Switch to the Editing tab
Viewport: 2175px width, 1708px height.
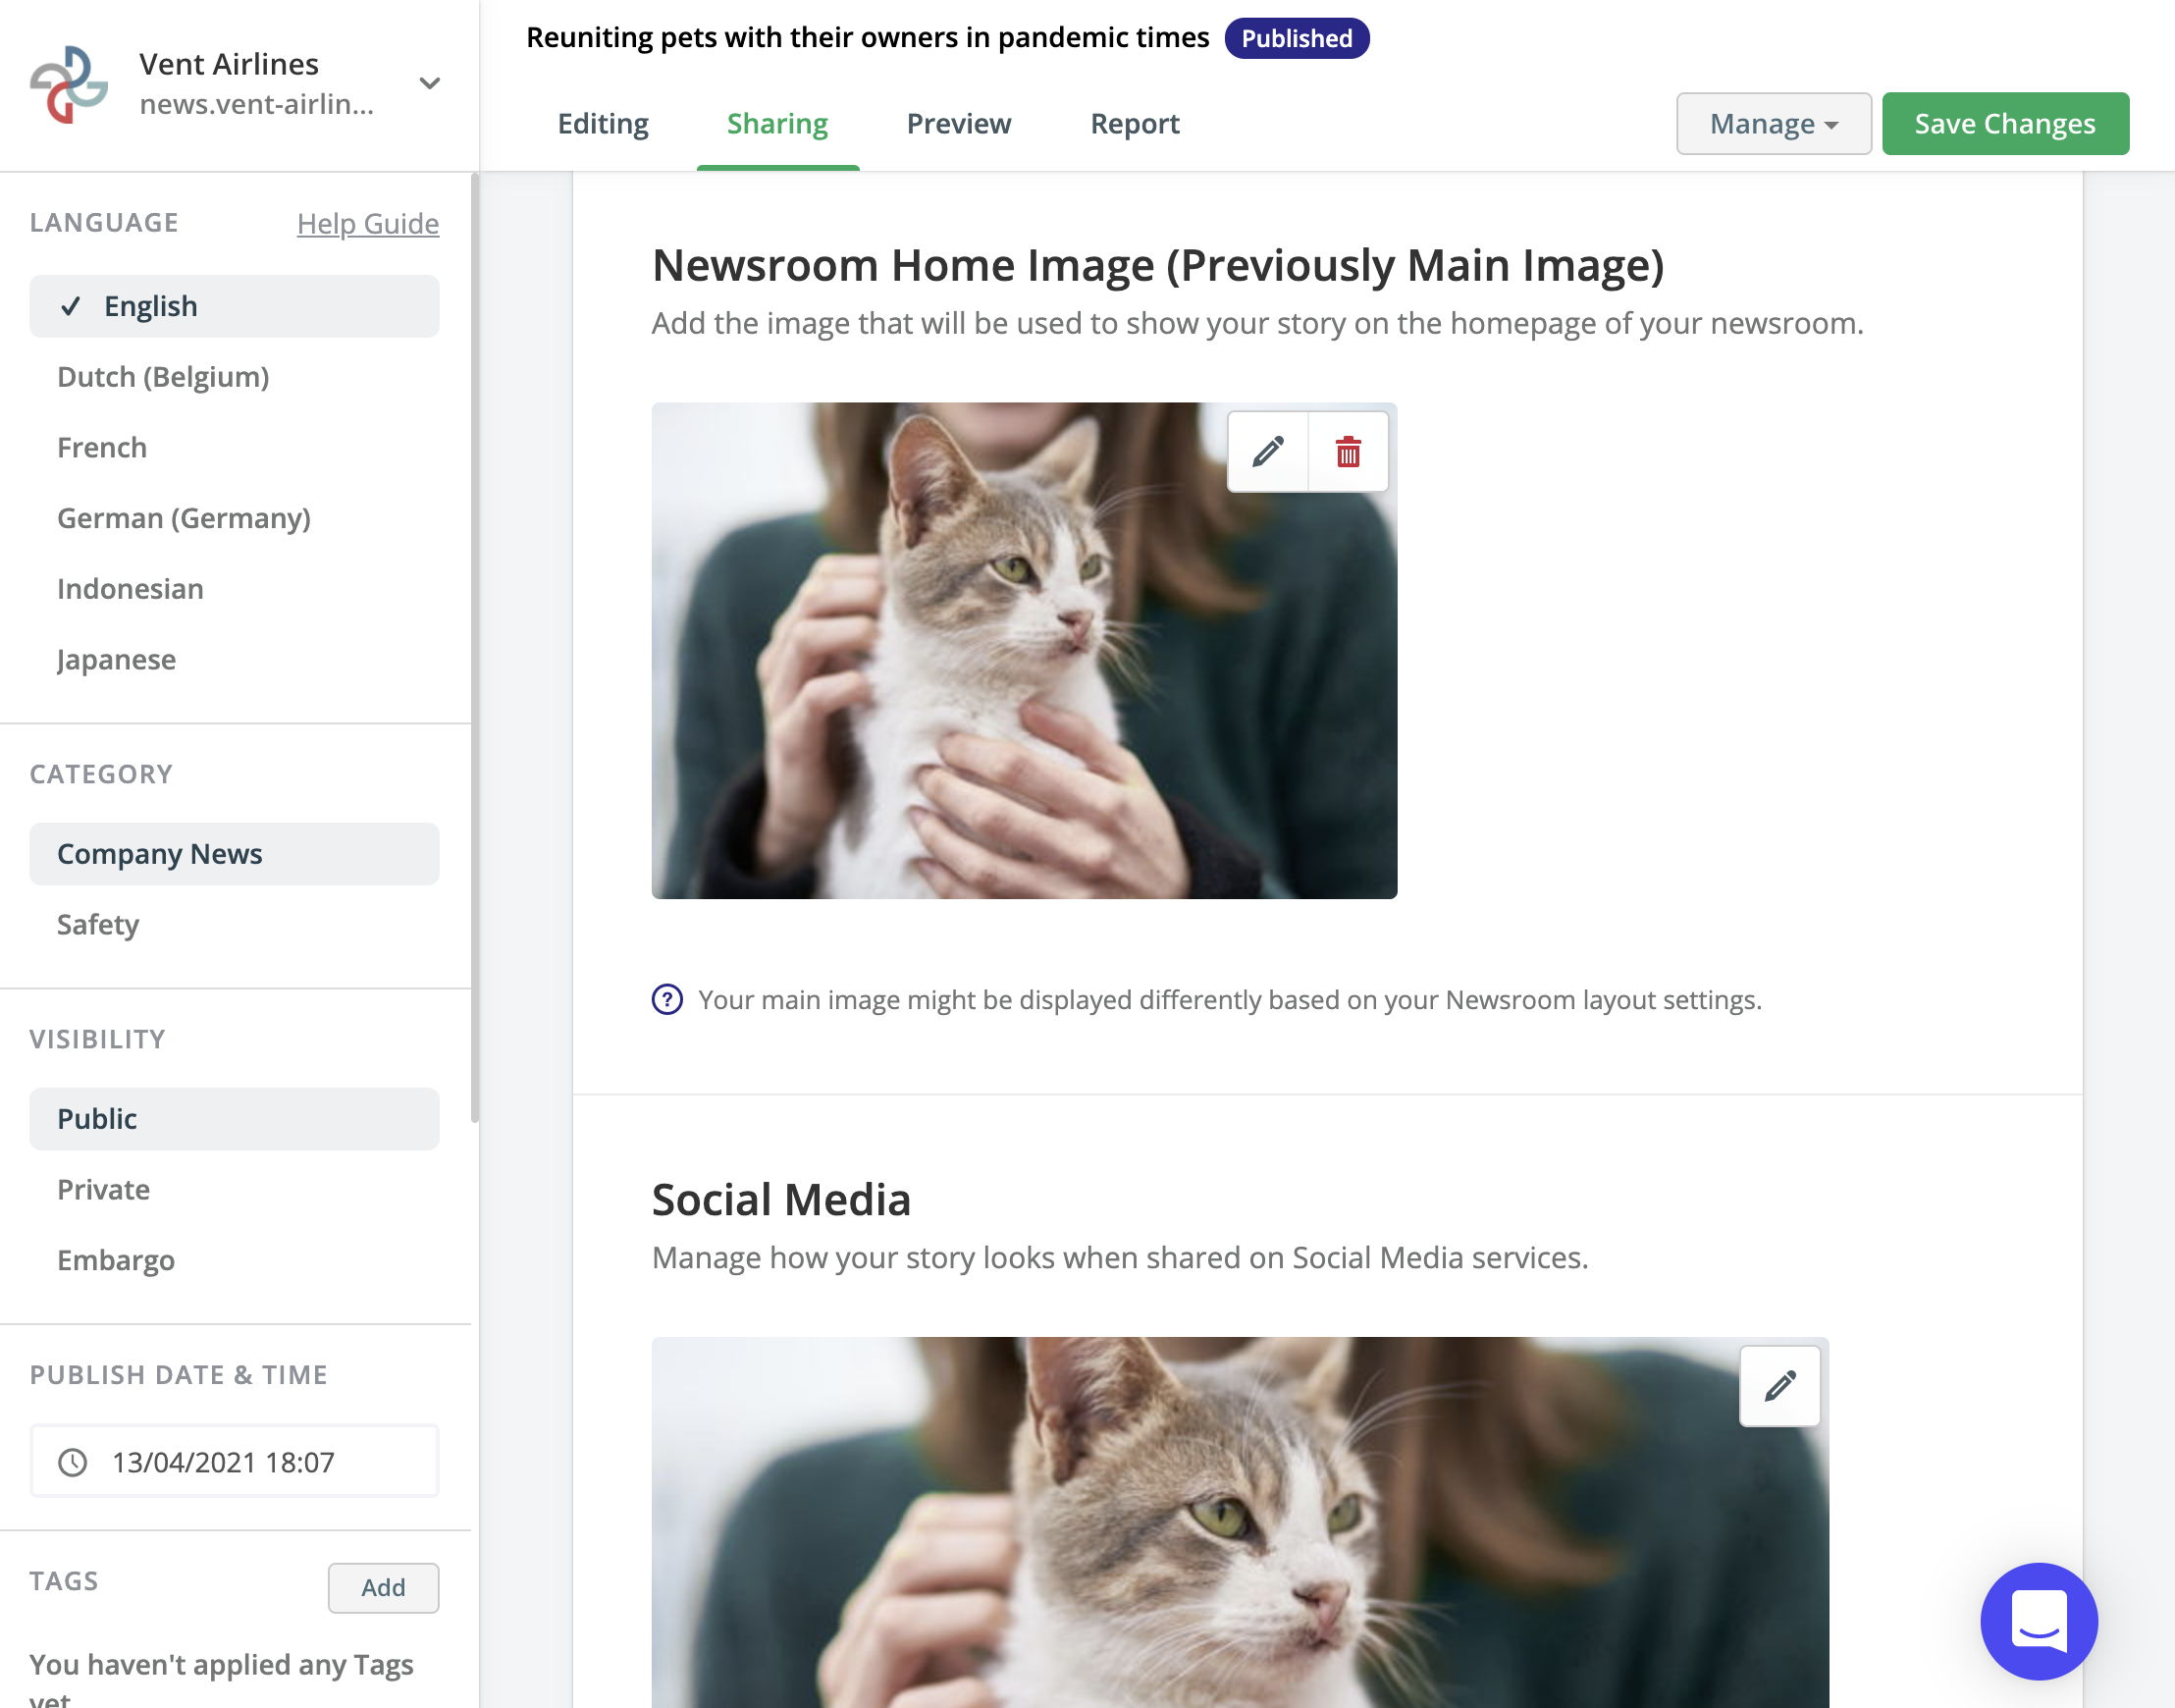604,124
